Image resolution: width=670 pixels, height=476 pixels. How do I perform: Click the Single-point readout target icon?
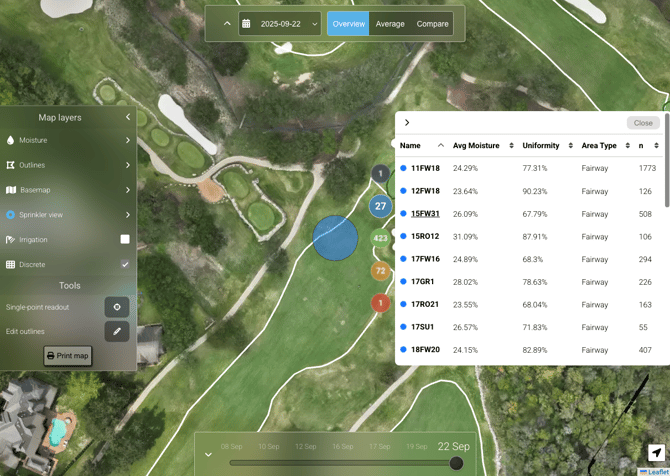[117, 307]
